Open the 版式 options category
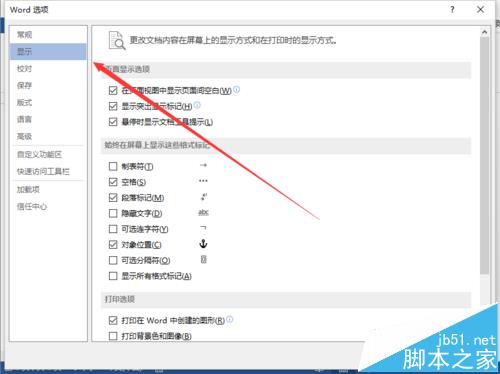 click(x=48, y=103)
